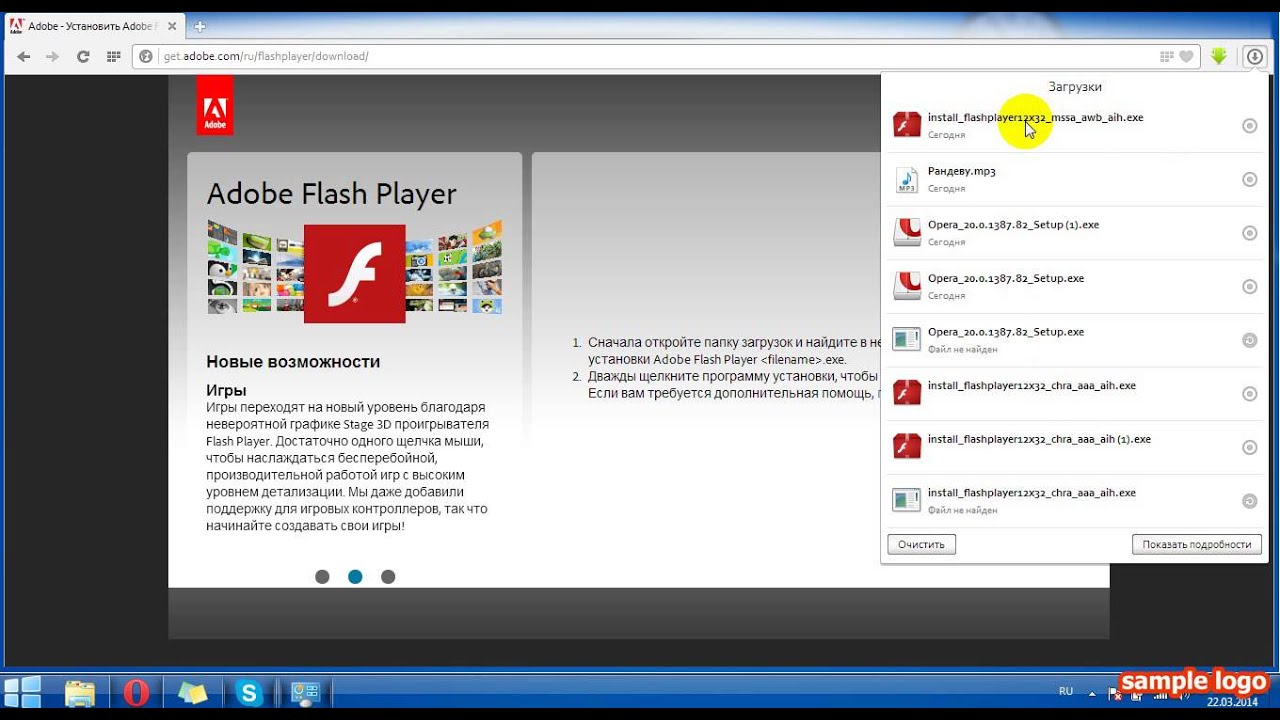Show install_flashplayer12x32_chra_aaa_aih (1).exe in folder

coord(1249,448)
